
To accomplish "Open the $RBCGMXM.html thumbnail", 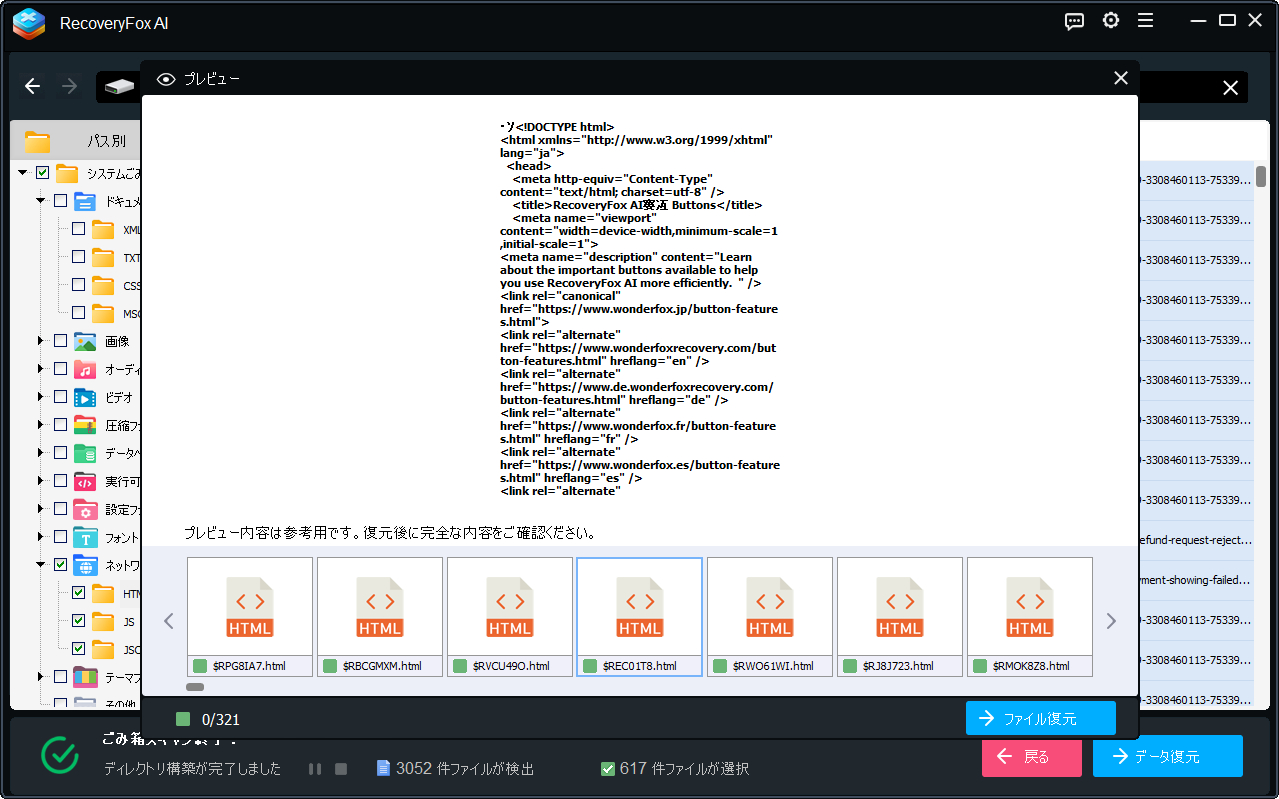I will coord(380,617).
